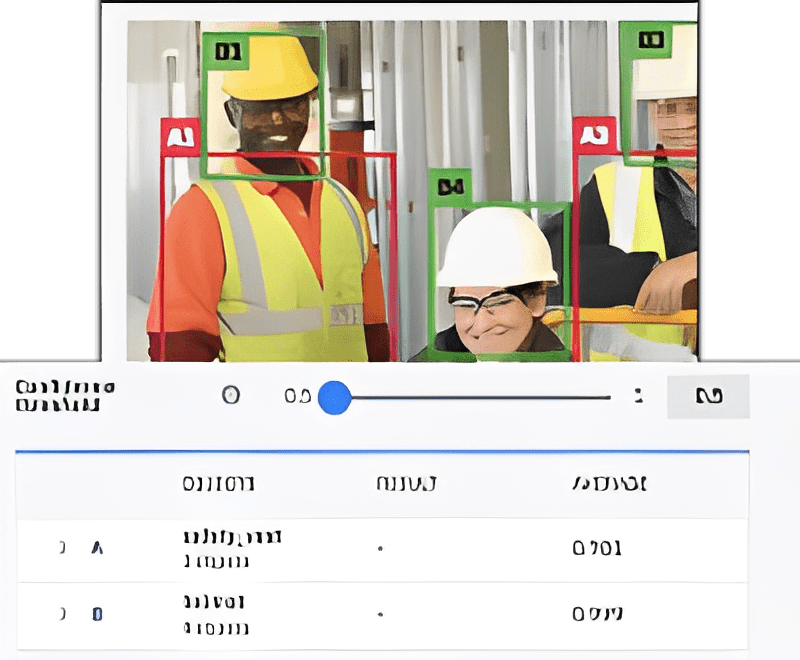
Task: Toggle visibility for detection row A
Action: coord(62,547)
